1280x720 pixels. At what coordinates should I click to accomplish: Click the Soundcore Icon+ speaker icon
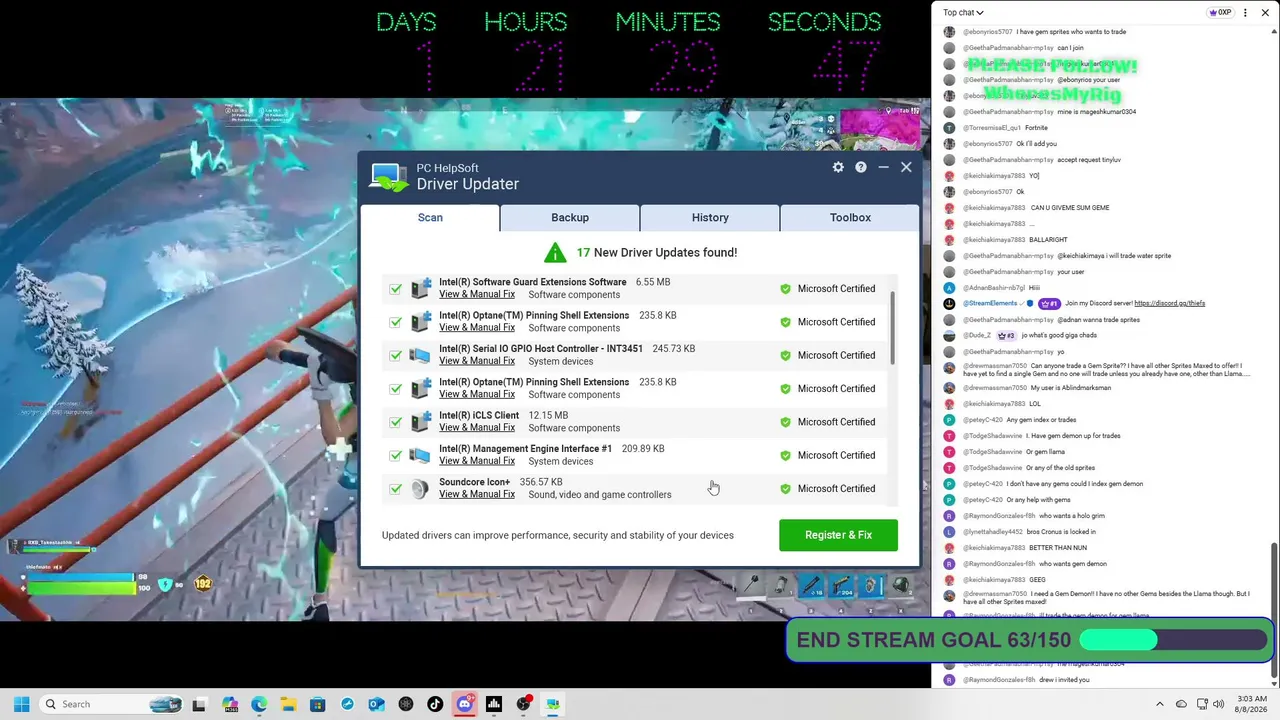tap(421, 489)
